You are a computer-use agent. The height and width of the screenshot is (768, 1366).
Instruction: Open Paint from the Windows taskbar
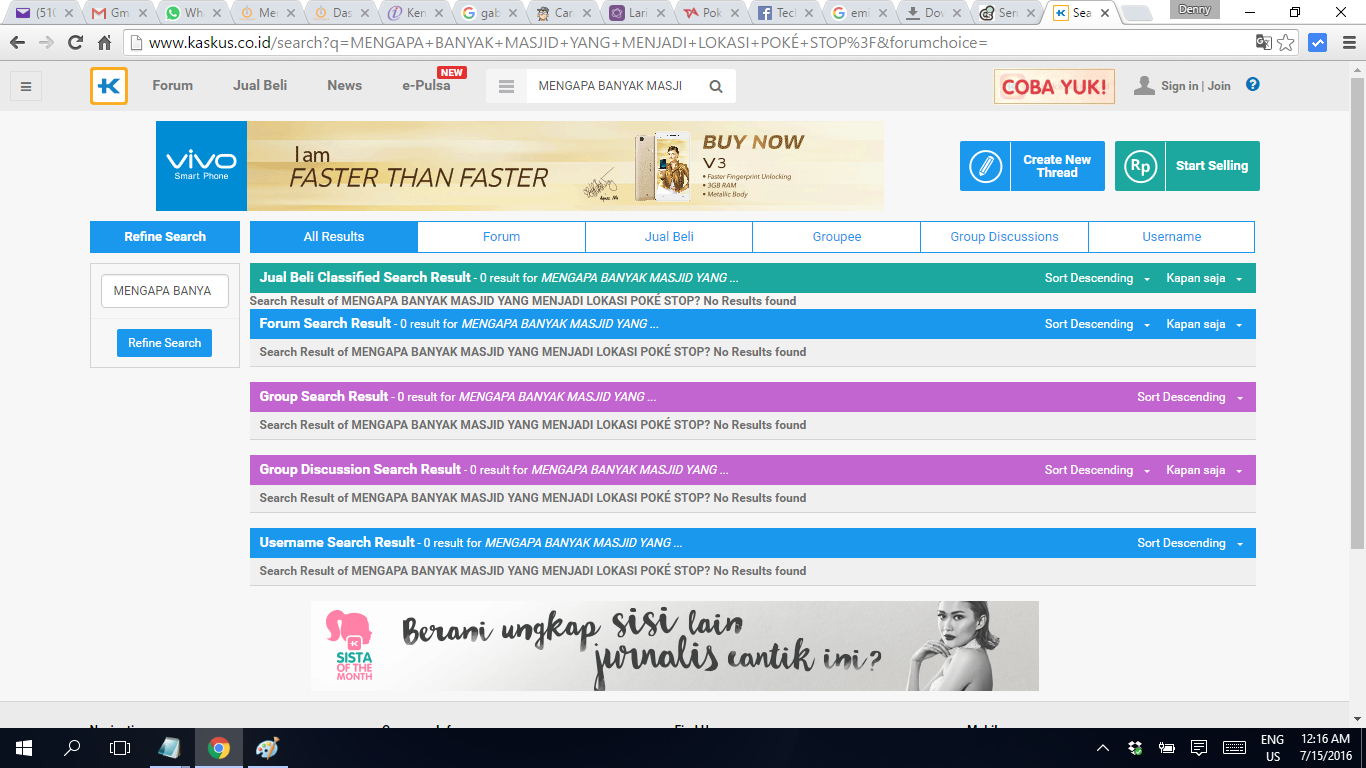point(269,748)
